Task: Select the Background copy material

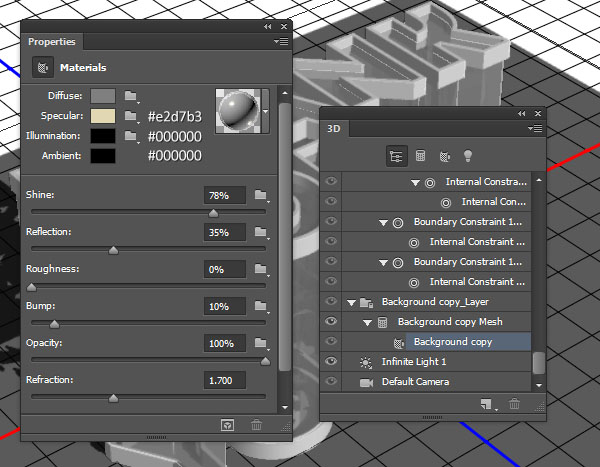Action: [453, 341]
